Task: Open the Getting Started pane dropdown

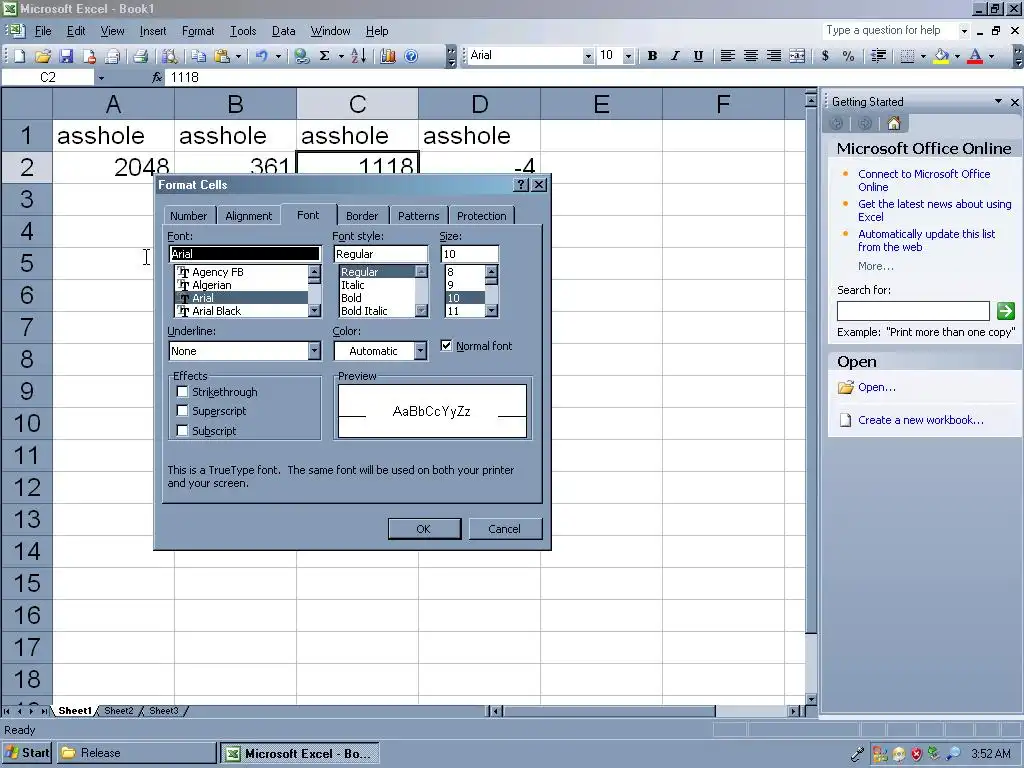Action: click(x=998, y=101)
